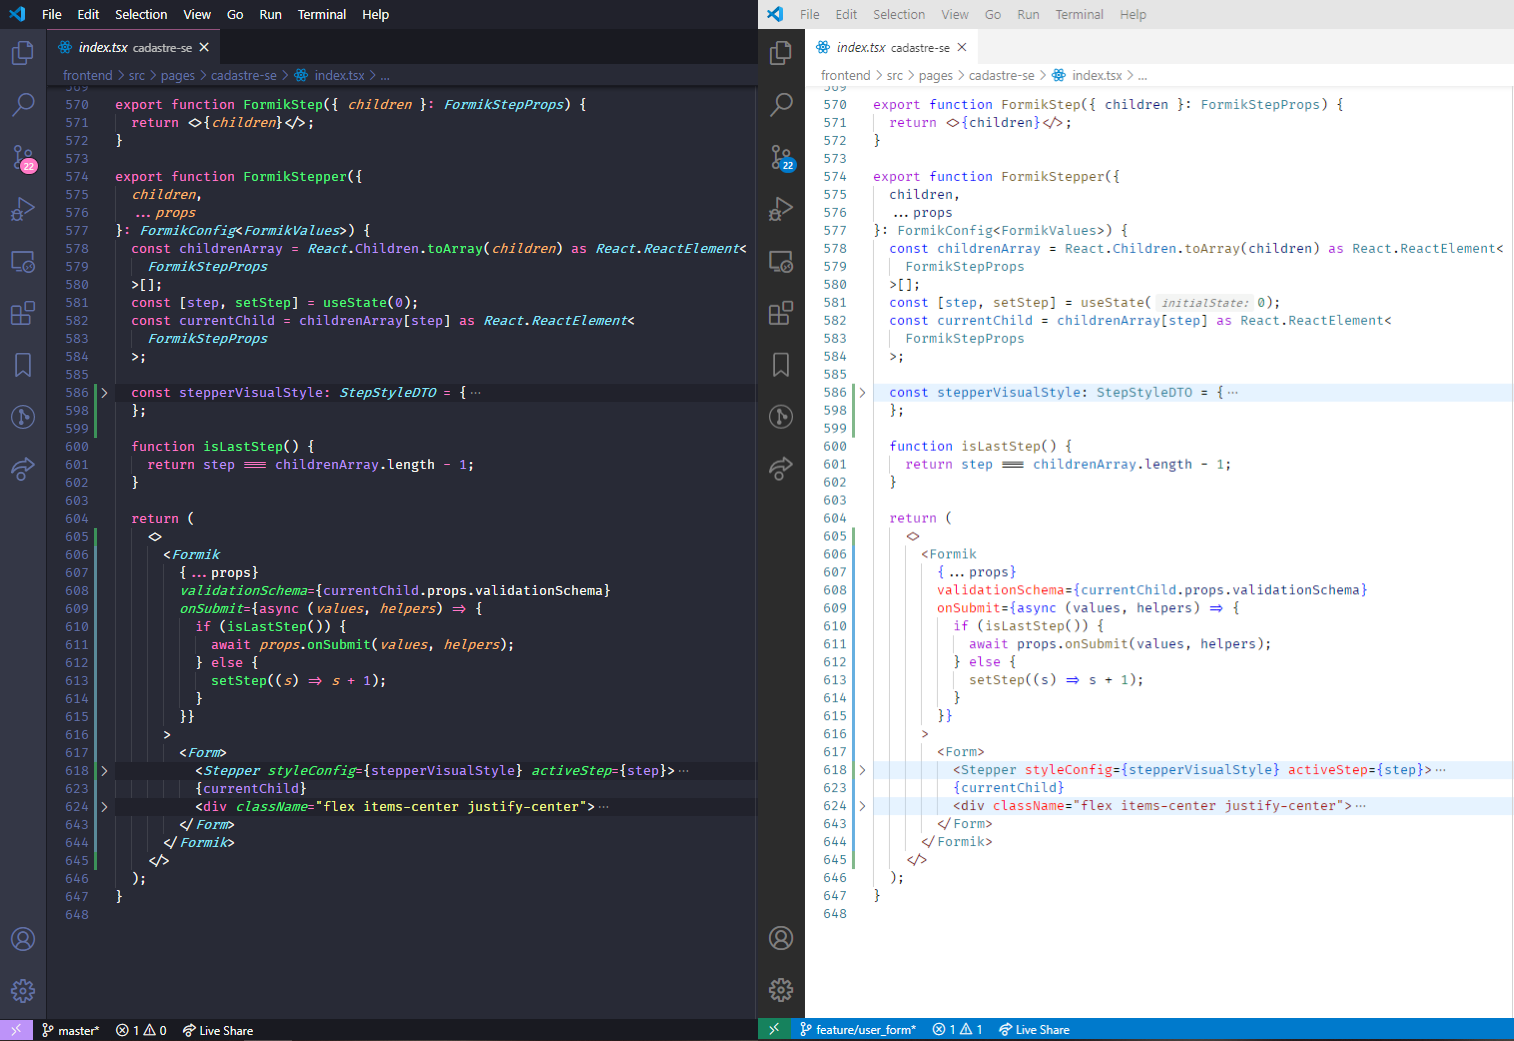This screenshot has height=1041, width=1514.
Task: Open problems count in light status bar
Action: point(957,1030)
